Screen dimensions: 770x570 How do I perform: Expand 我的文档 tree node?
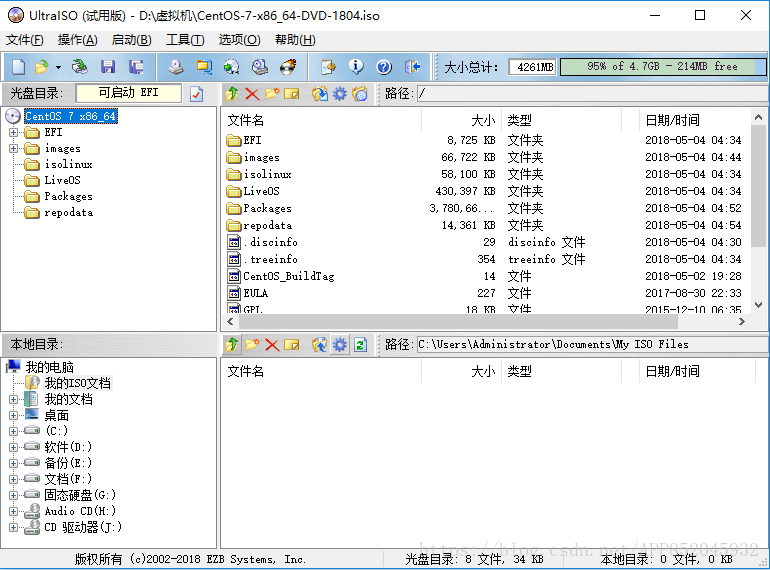(13, 400)
